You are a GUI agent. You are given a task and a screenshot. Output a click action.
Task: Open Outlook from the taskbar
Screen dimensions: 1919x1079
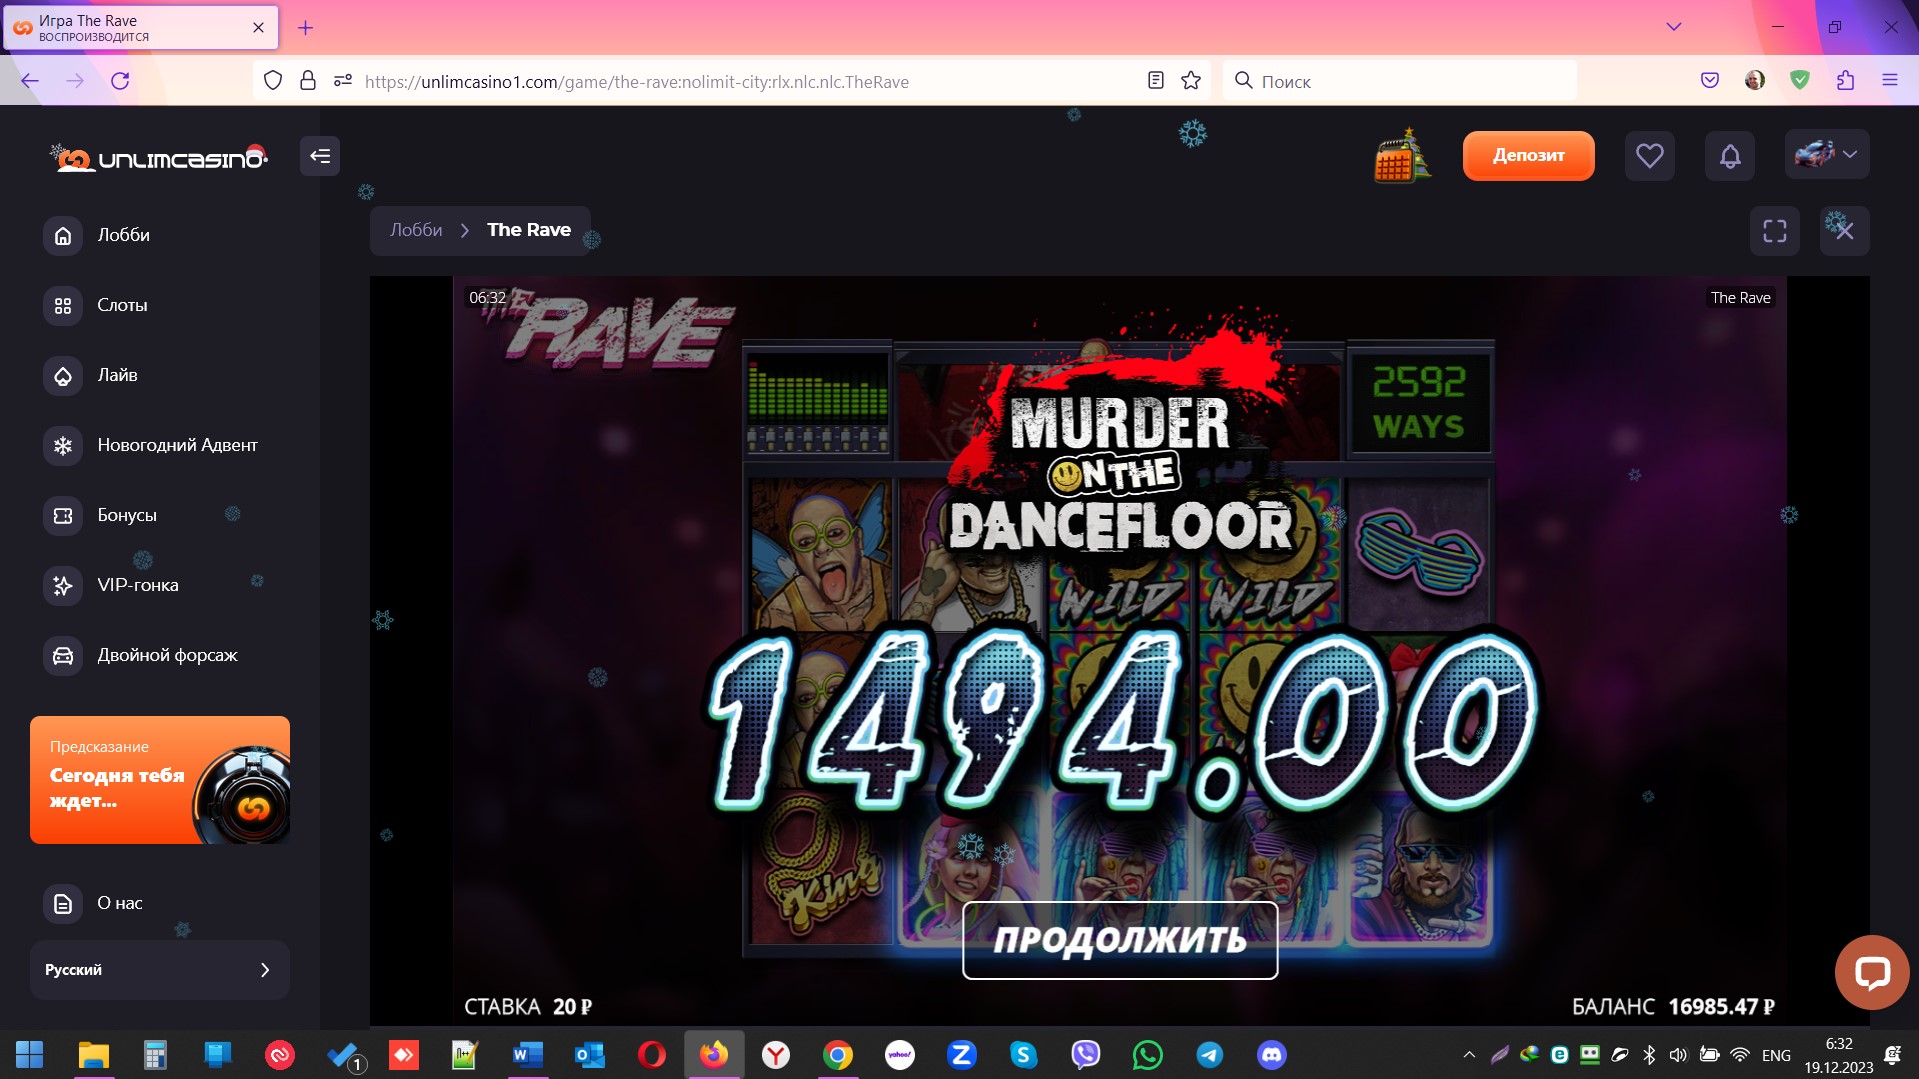tap(589, 1055)
